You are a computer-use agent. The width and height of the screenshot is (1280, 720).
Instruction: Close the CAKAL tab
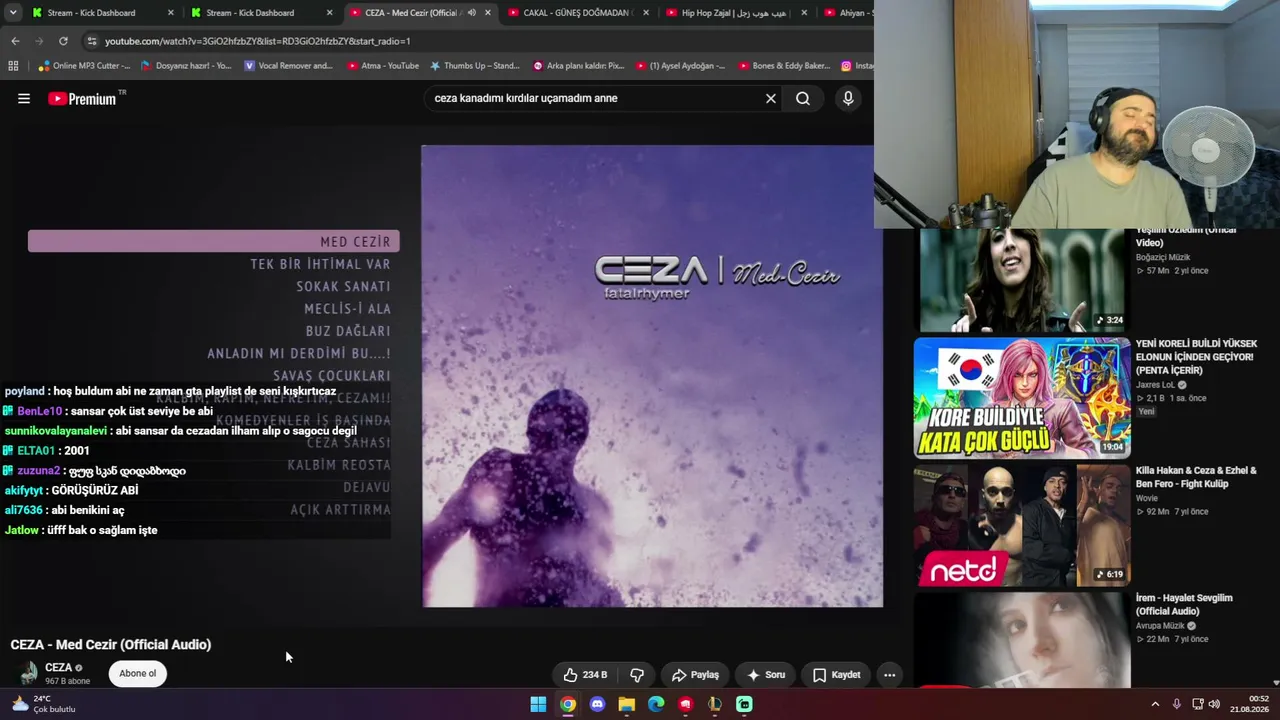[x=646, y=13]
